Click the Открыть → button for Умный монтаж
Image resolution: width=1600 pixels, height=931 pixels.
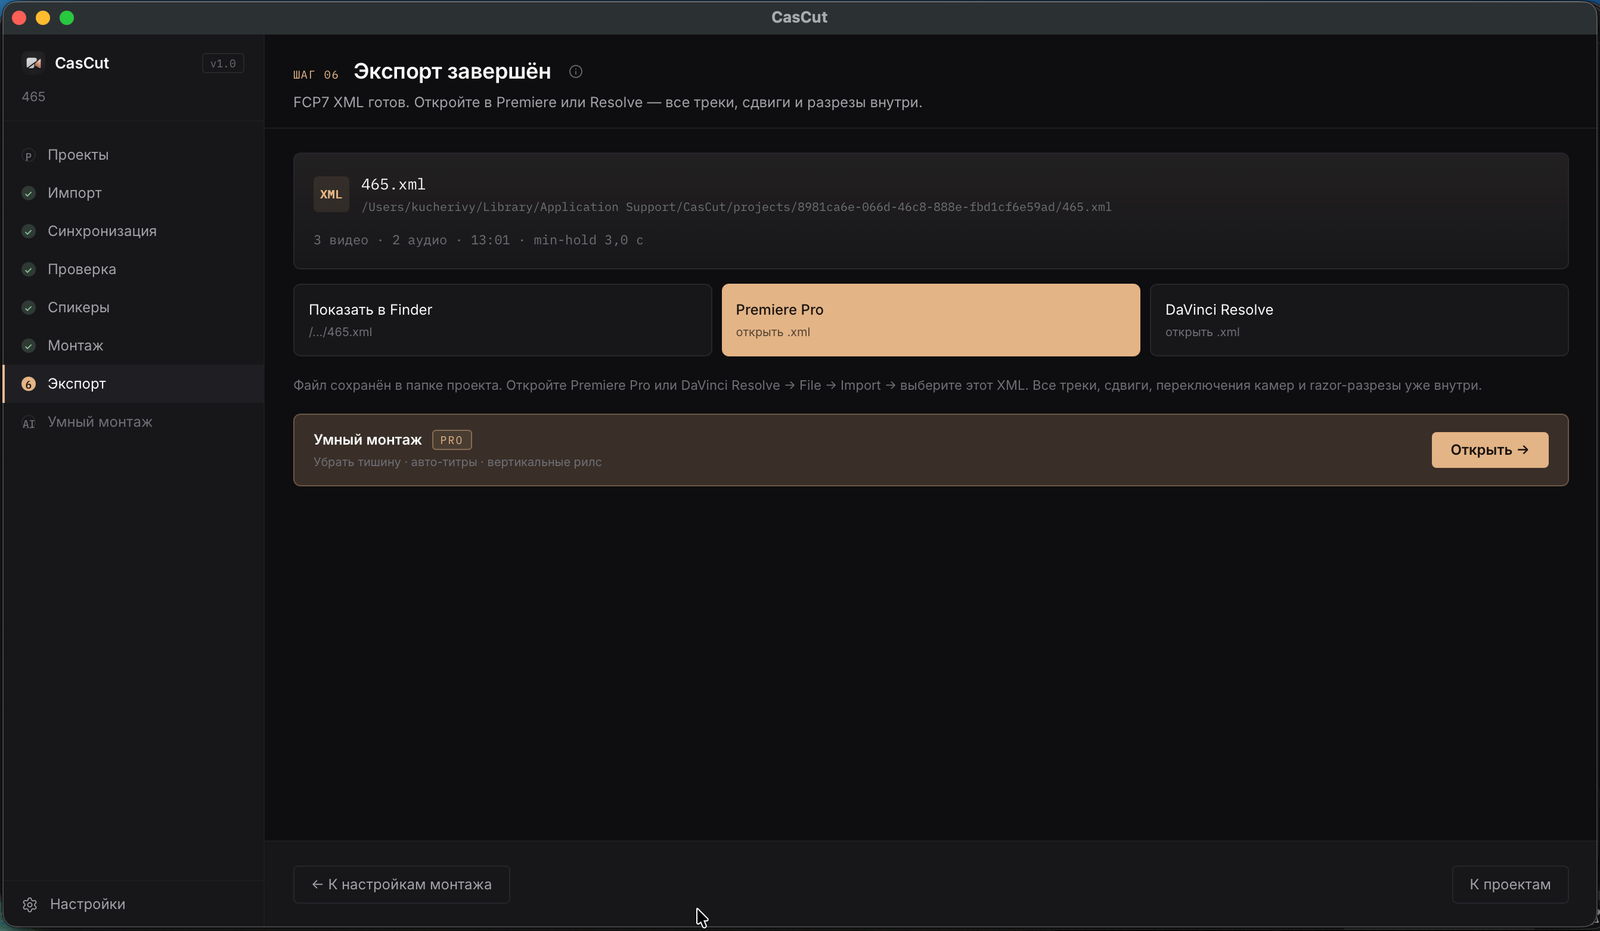1490,450
